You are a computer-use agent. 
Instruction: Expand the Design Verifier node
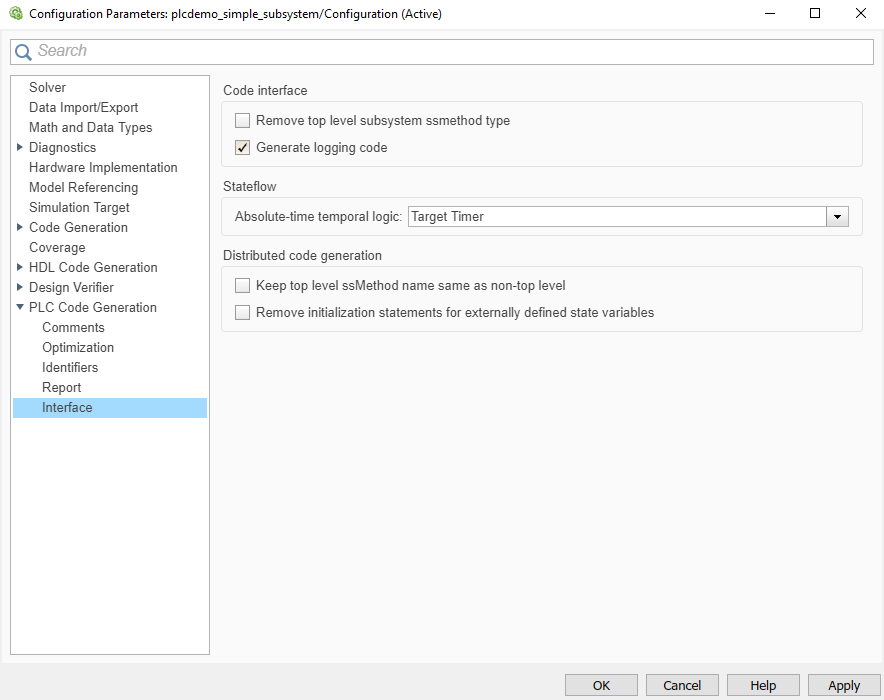(x=20, y=288)
